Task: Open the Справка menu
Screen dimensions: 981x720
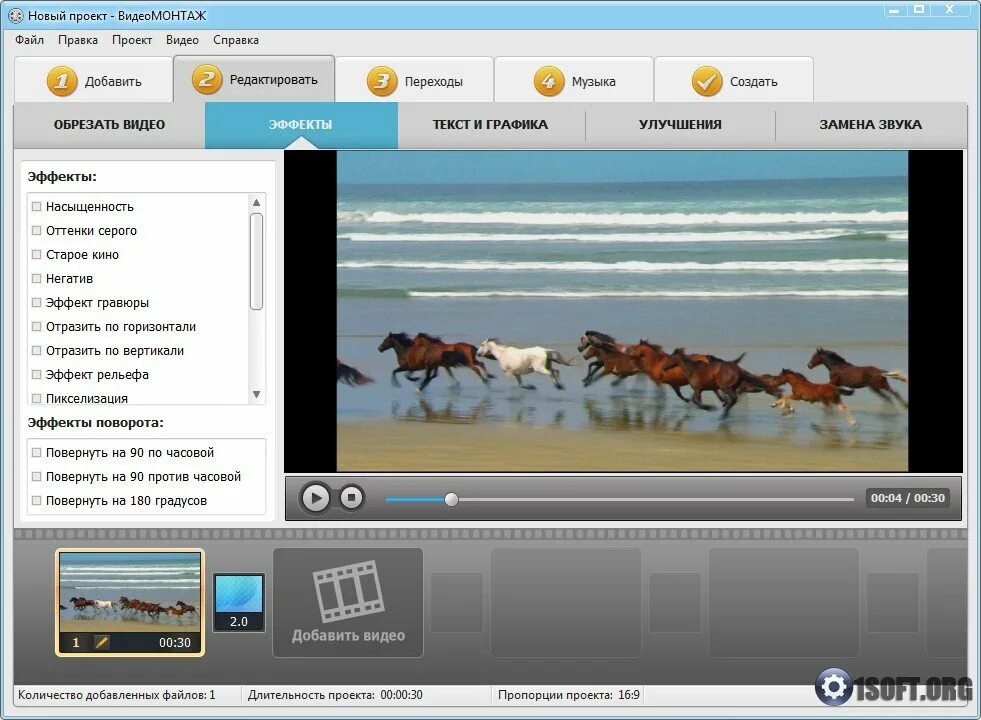Action: (236, 40)
